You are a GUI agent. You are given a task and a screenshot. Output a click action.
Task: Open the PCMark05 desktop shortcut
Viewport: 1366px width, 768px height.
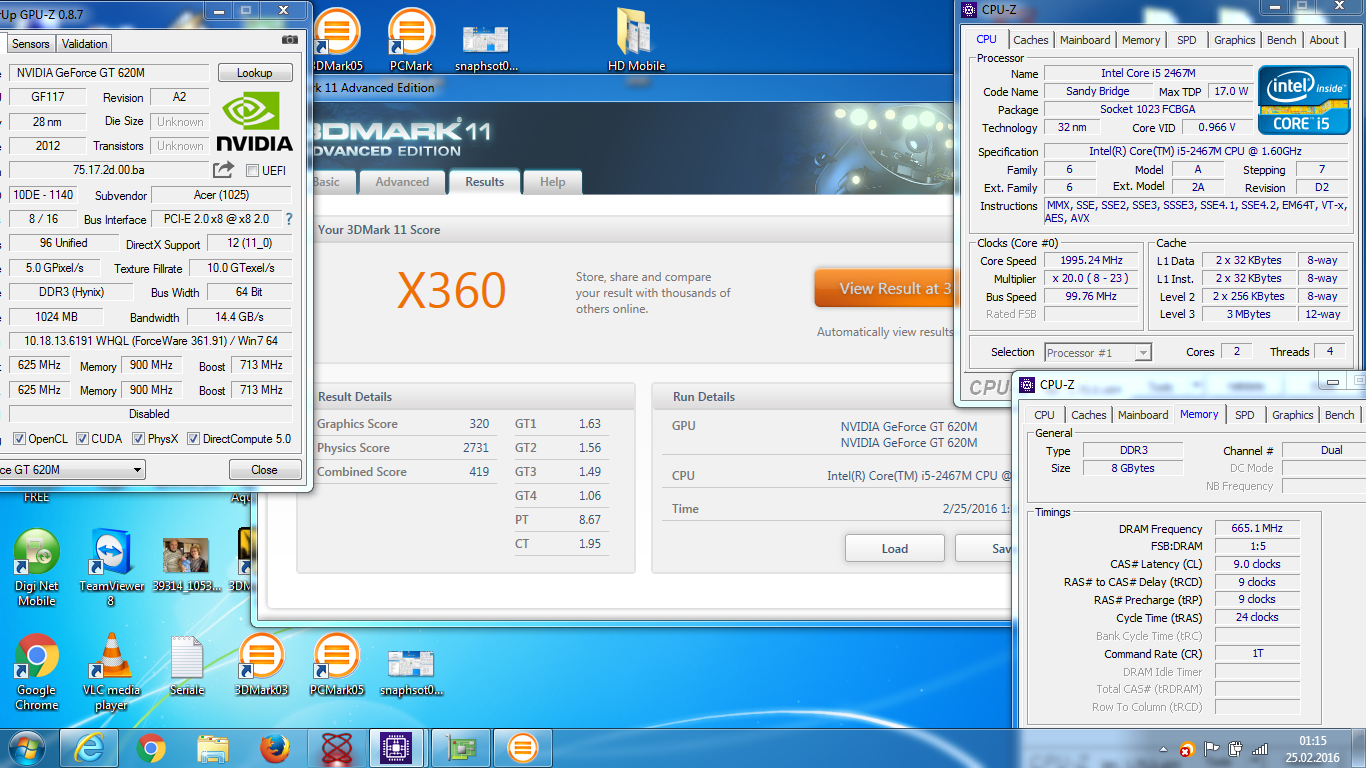[x=337, y=665]
